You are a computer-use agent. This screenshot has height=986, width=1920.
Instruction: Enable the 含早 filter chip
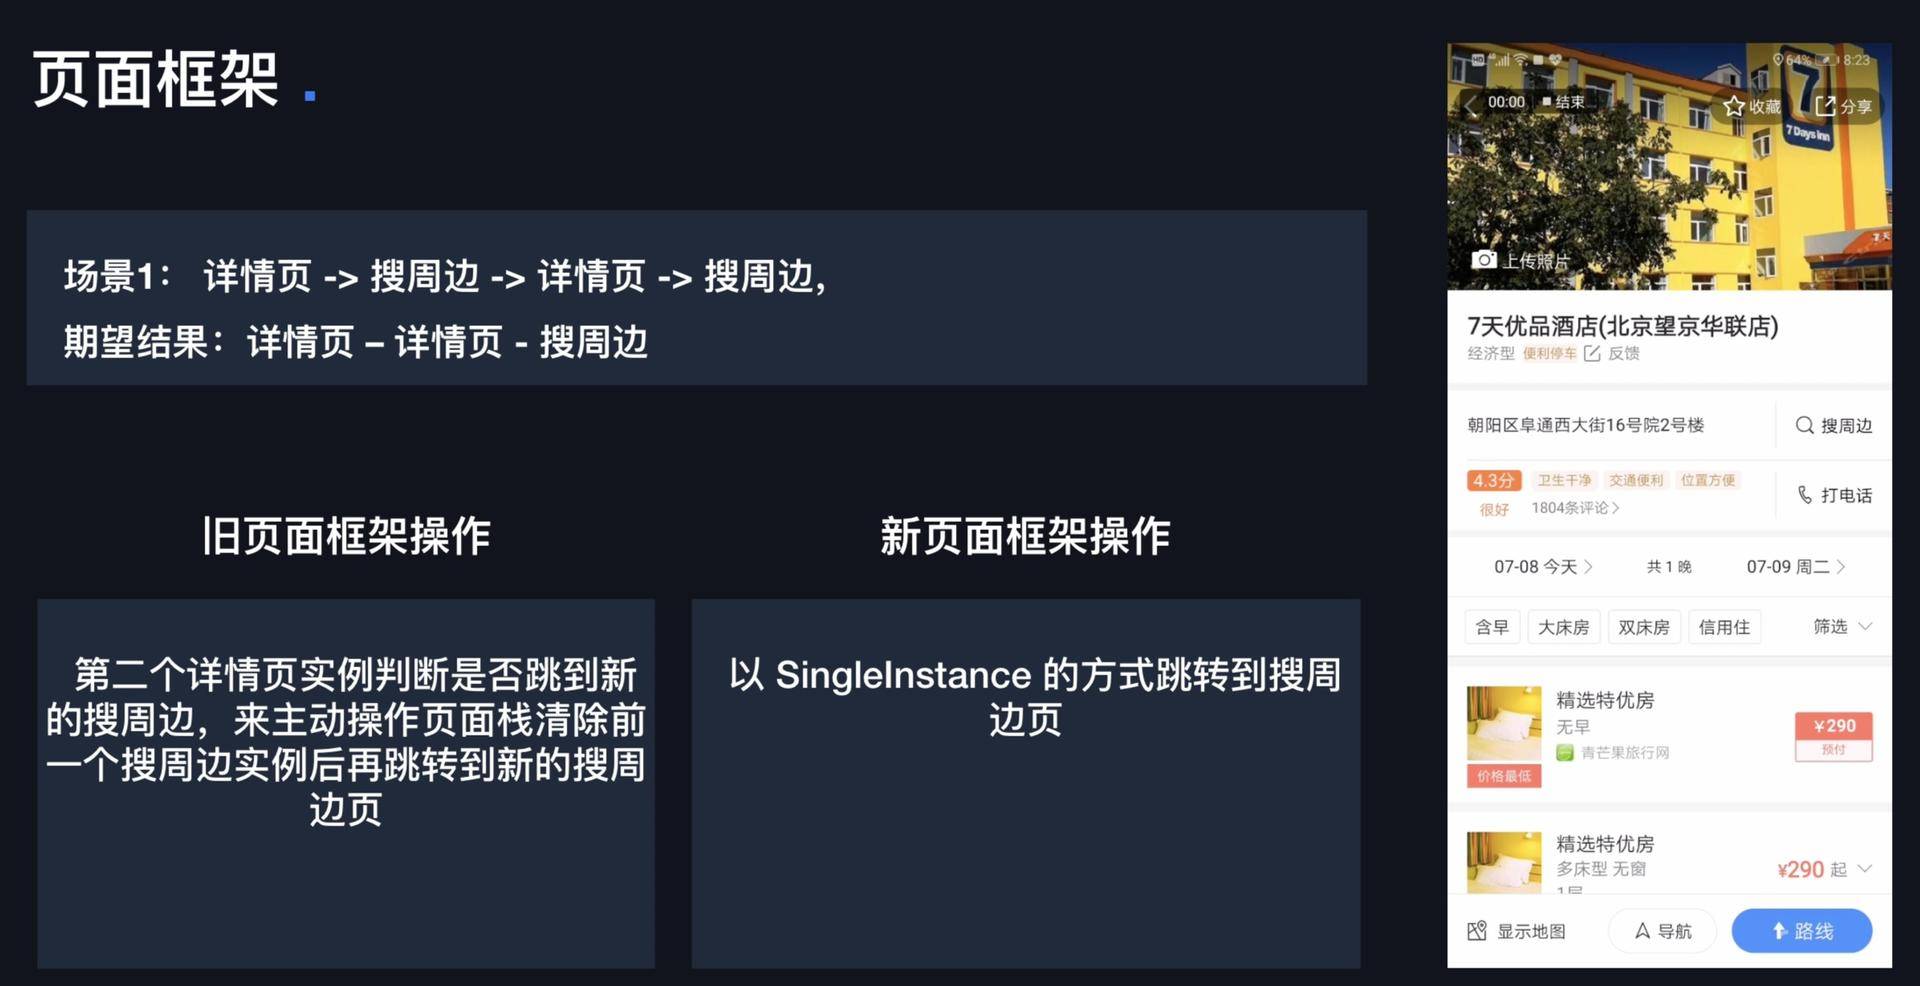coord(1491,627)
